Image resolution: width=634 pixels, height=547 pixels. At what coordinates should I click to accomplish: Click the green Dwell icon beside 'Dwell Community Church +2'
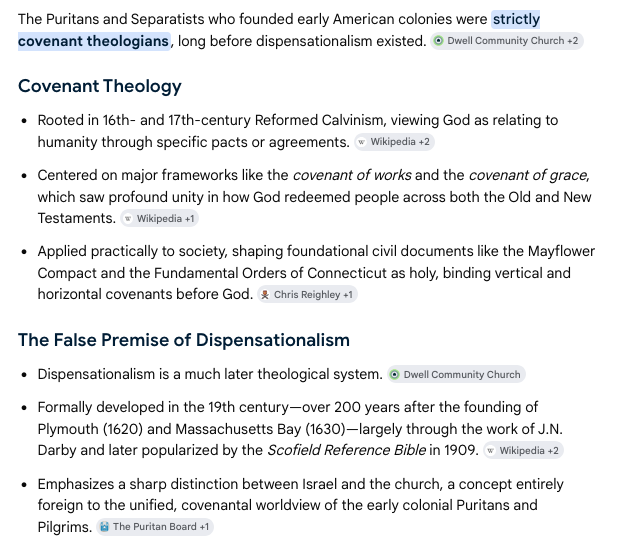click(438, 41)
